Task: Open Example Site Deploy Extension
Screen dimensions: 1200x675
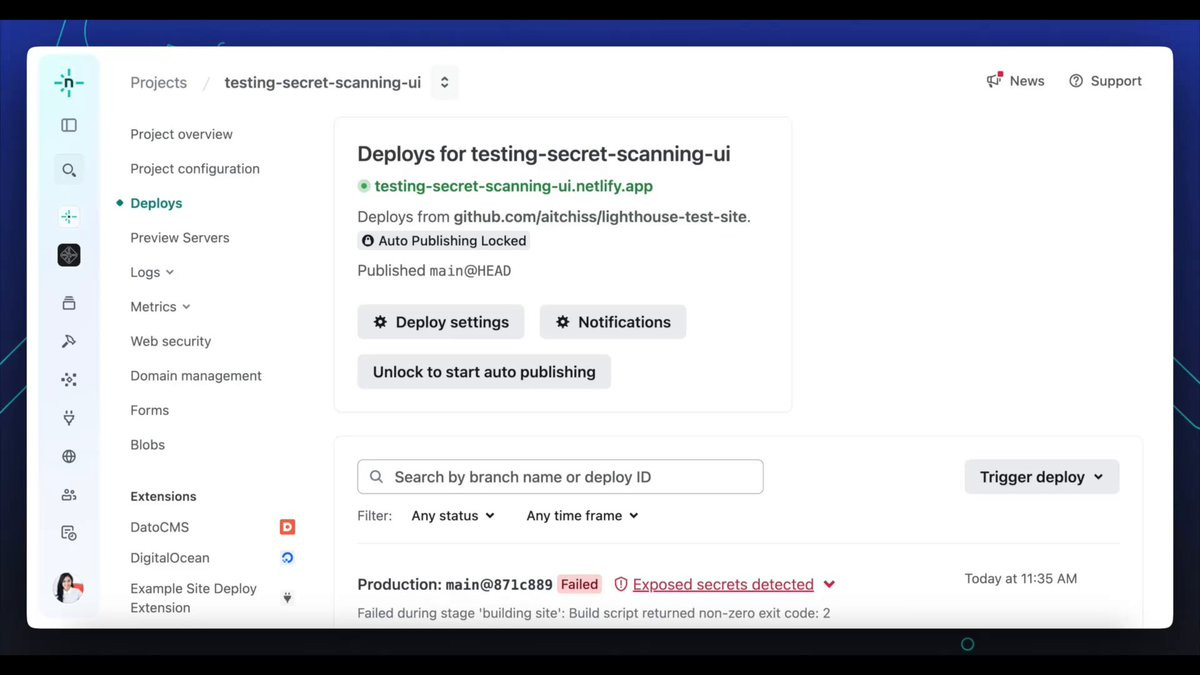Action: click(194, 598)
